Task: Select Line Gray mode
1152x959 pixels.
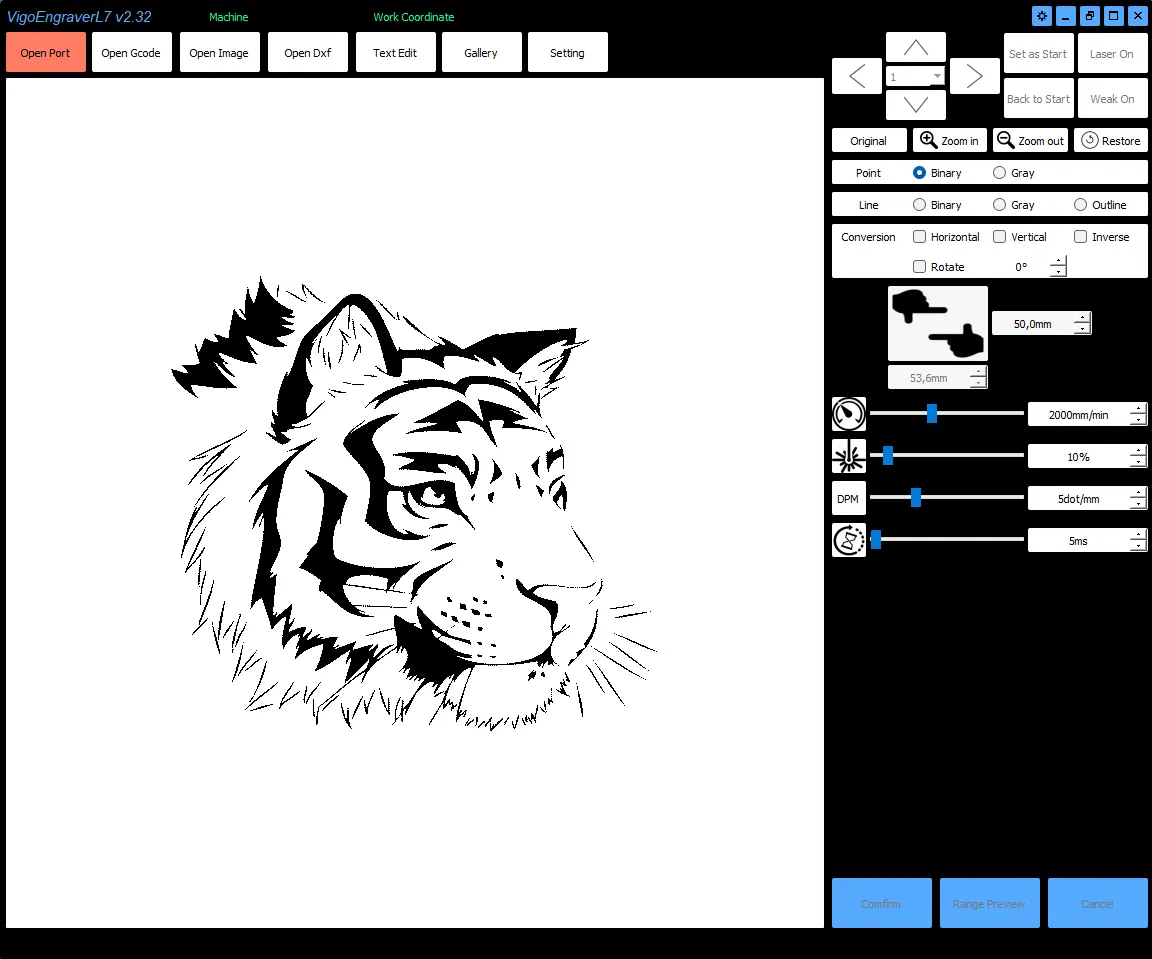Action: pos(999,205)
